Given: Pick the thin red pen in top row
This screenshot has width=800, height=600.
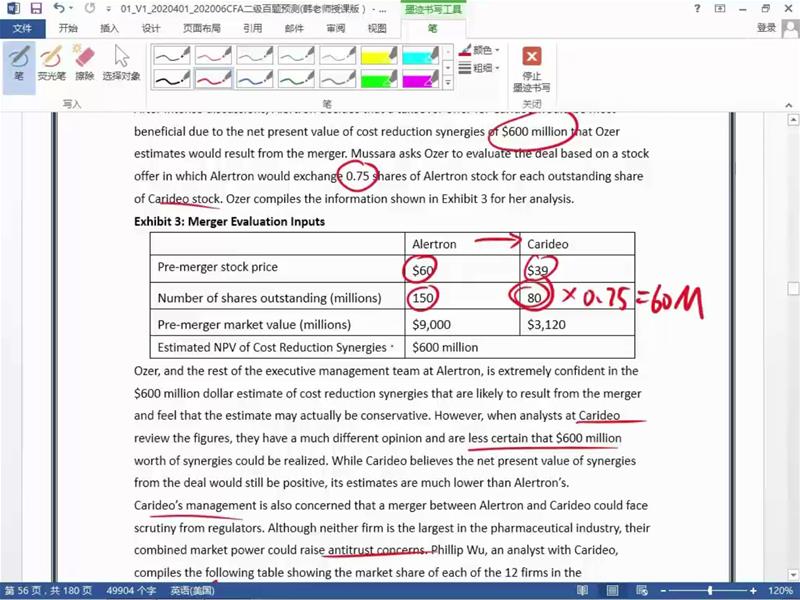Looking at the screenshot, I should (x=213, y=55).
